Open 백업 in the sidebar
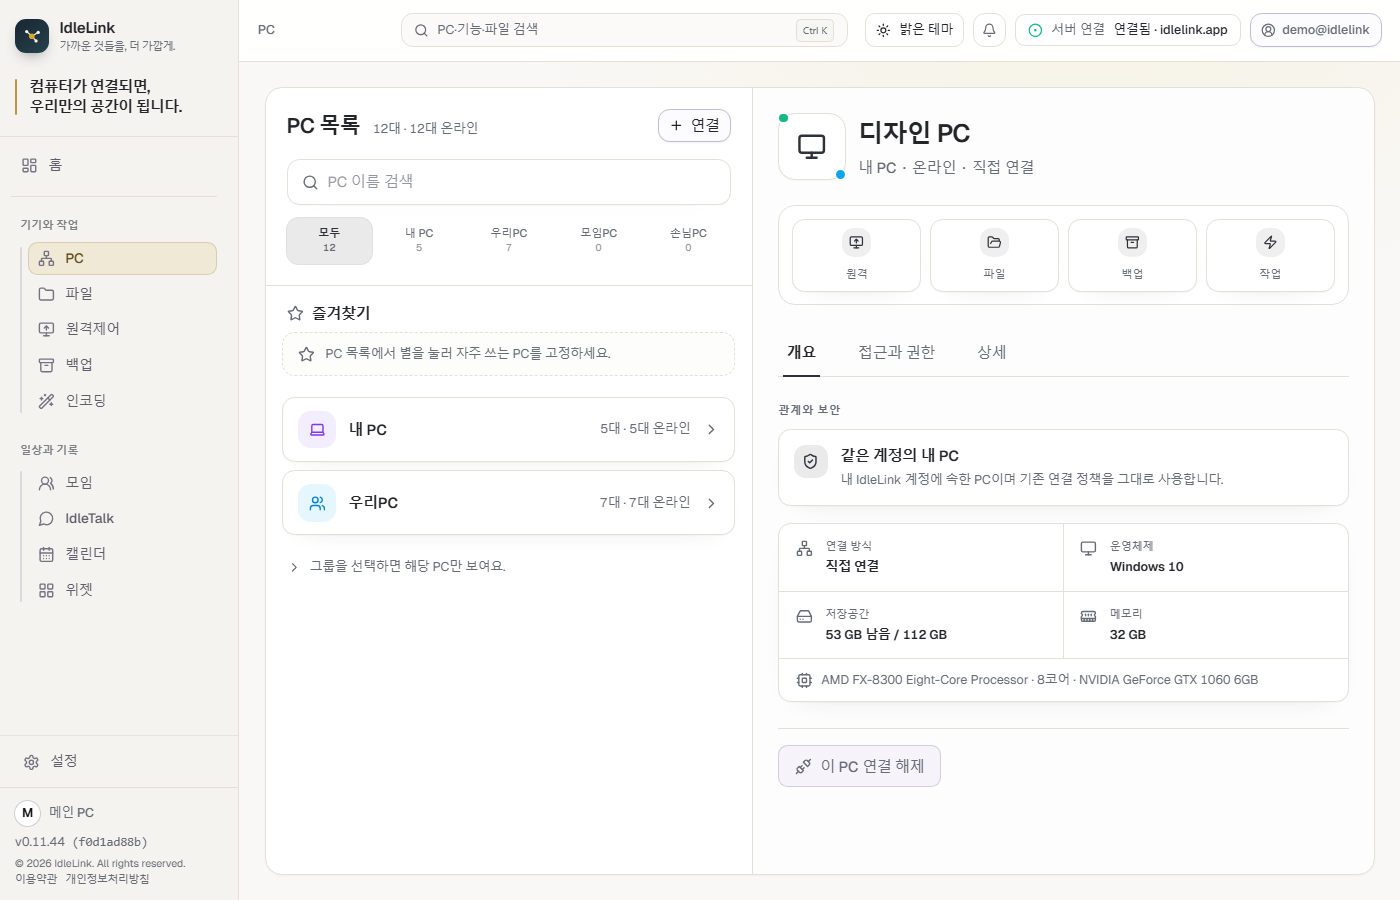Image resolution: width=1400 pixels, height=900 pixels. pyautogui.click(x=122, y=365)
